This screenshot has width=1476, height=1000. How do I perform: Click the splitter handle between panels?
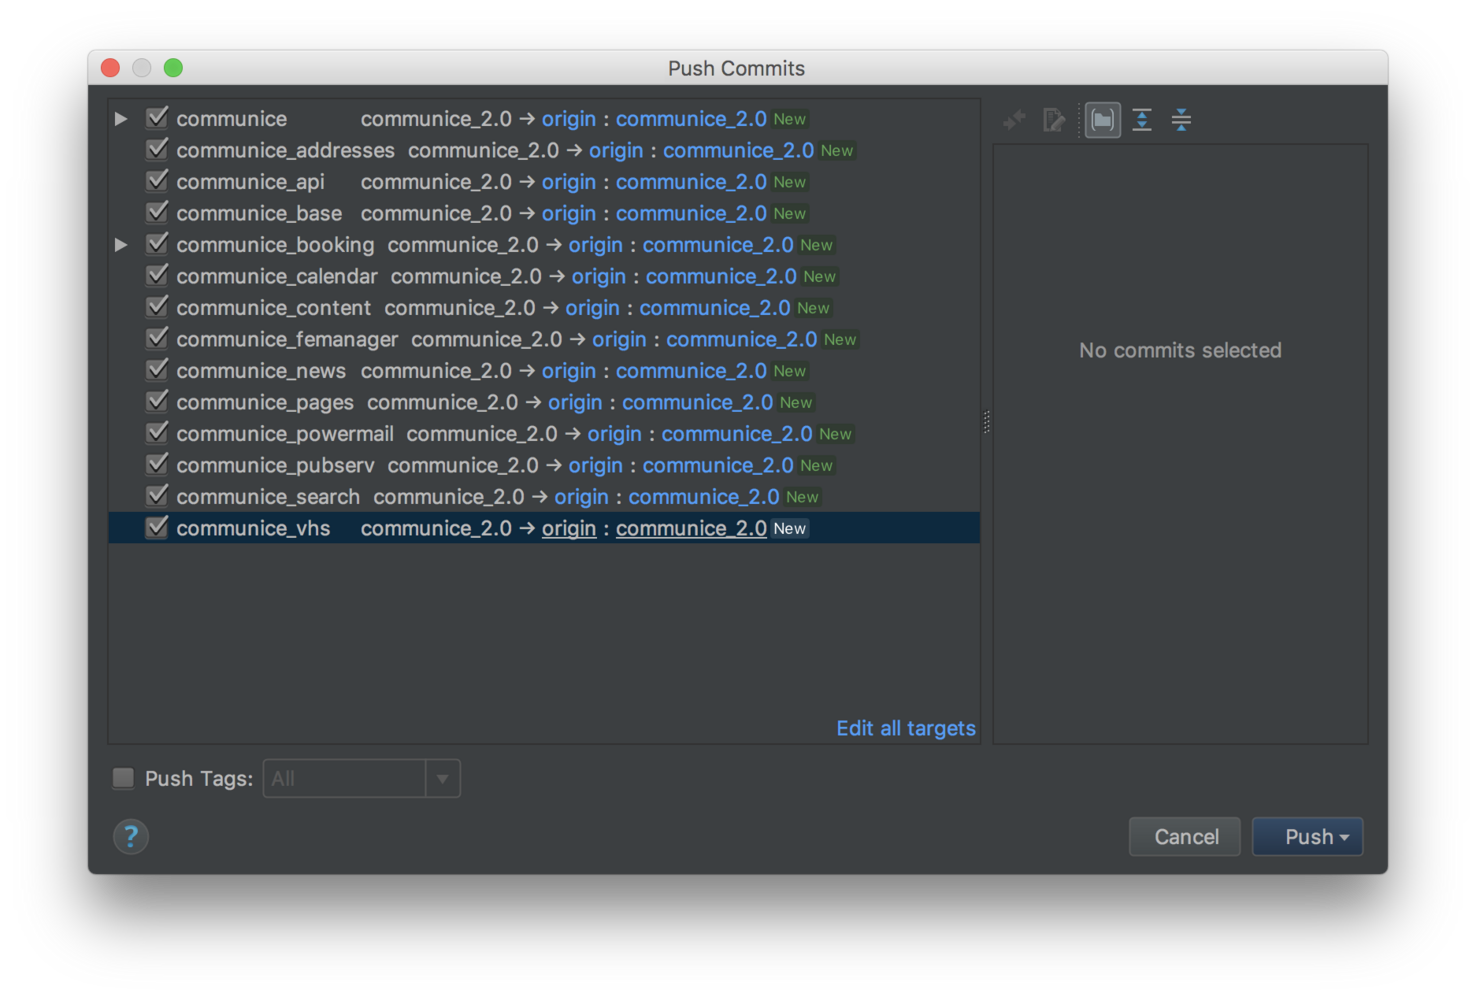(986, 422)
